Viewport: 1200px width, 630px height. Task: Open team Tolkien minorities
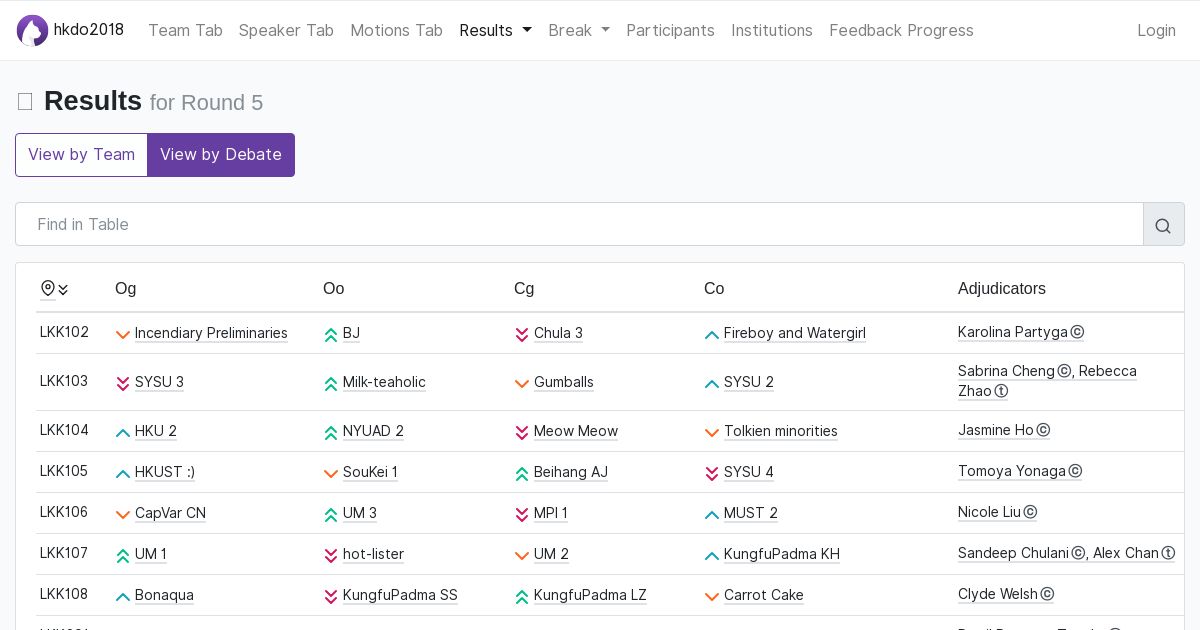pos(781,431)
